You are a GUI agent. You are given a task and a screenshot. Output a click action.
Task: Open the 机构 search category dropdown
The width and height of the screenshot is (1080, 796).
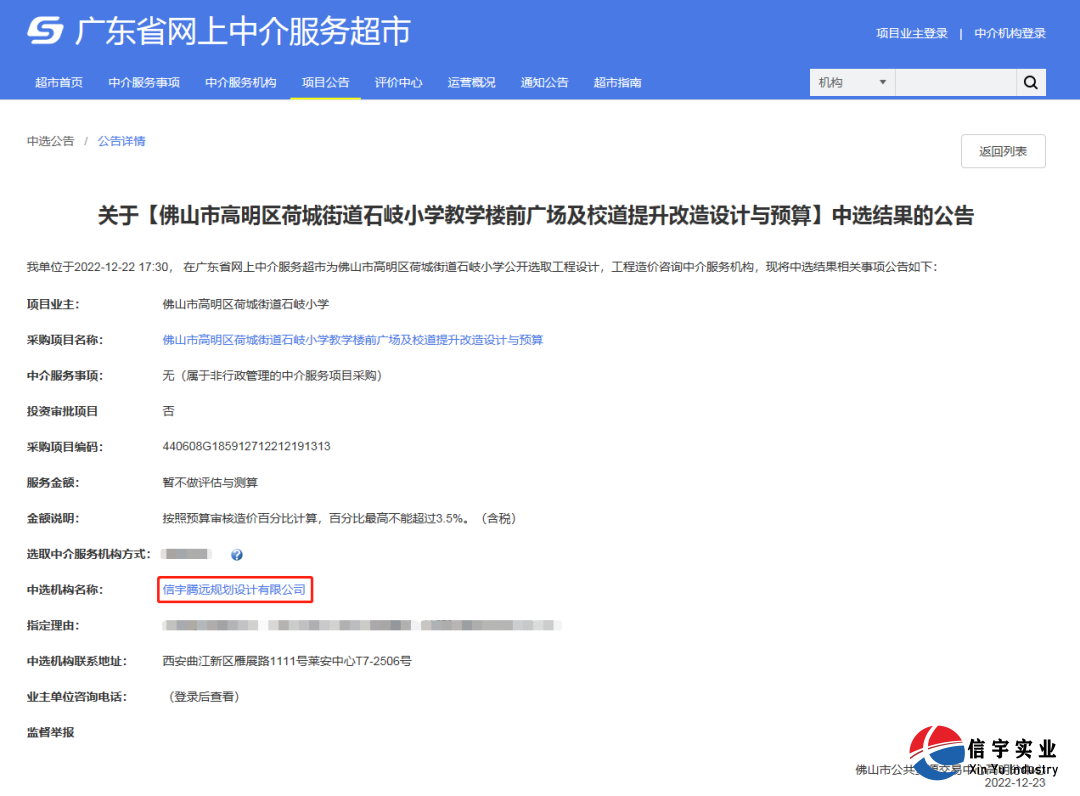pos(851,82)
